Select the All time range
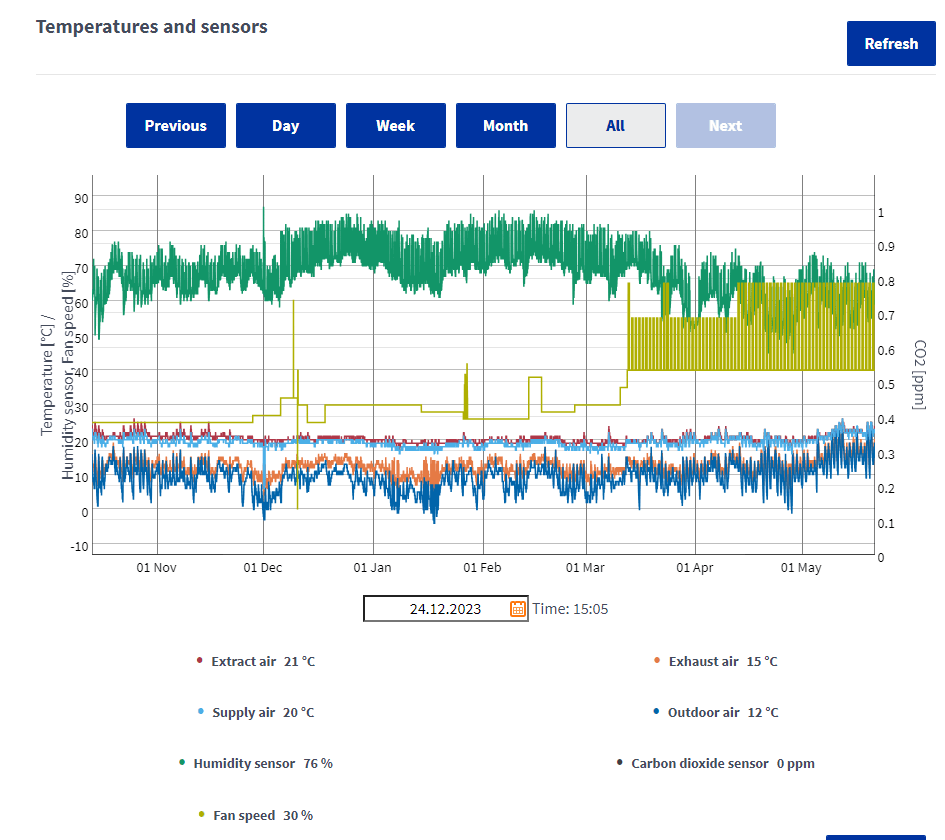The image size is (945, 840). (x=615, y=126)
